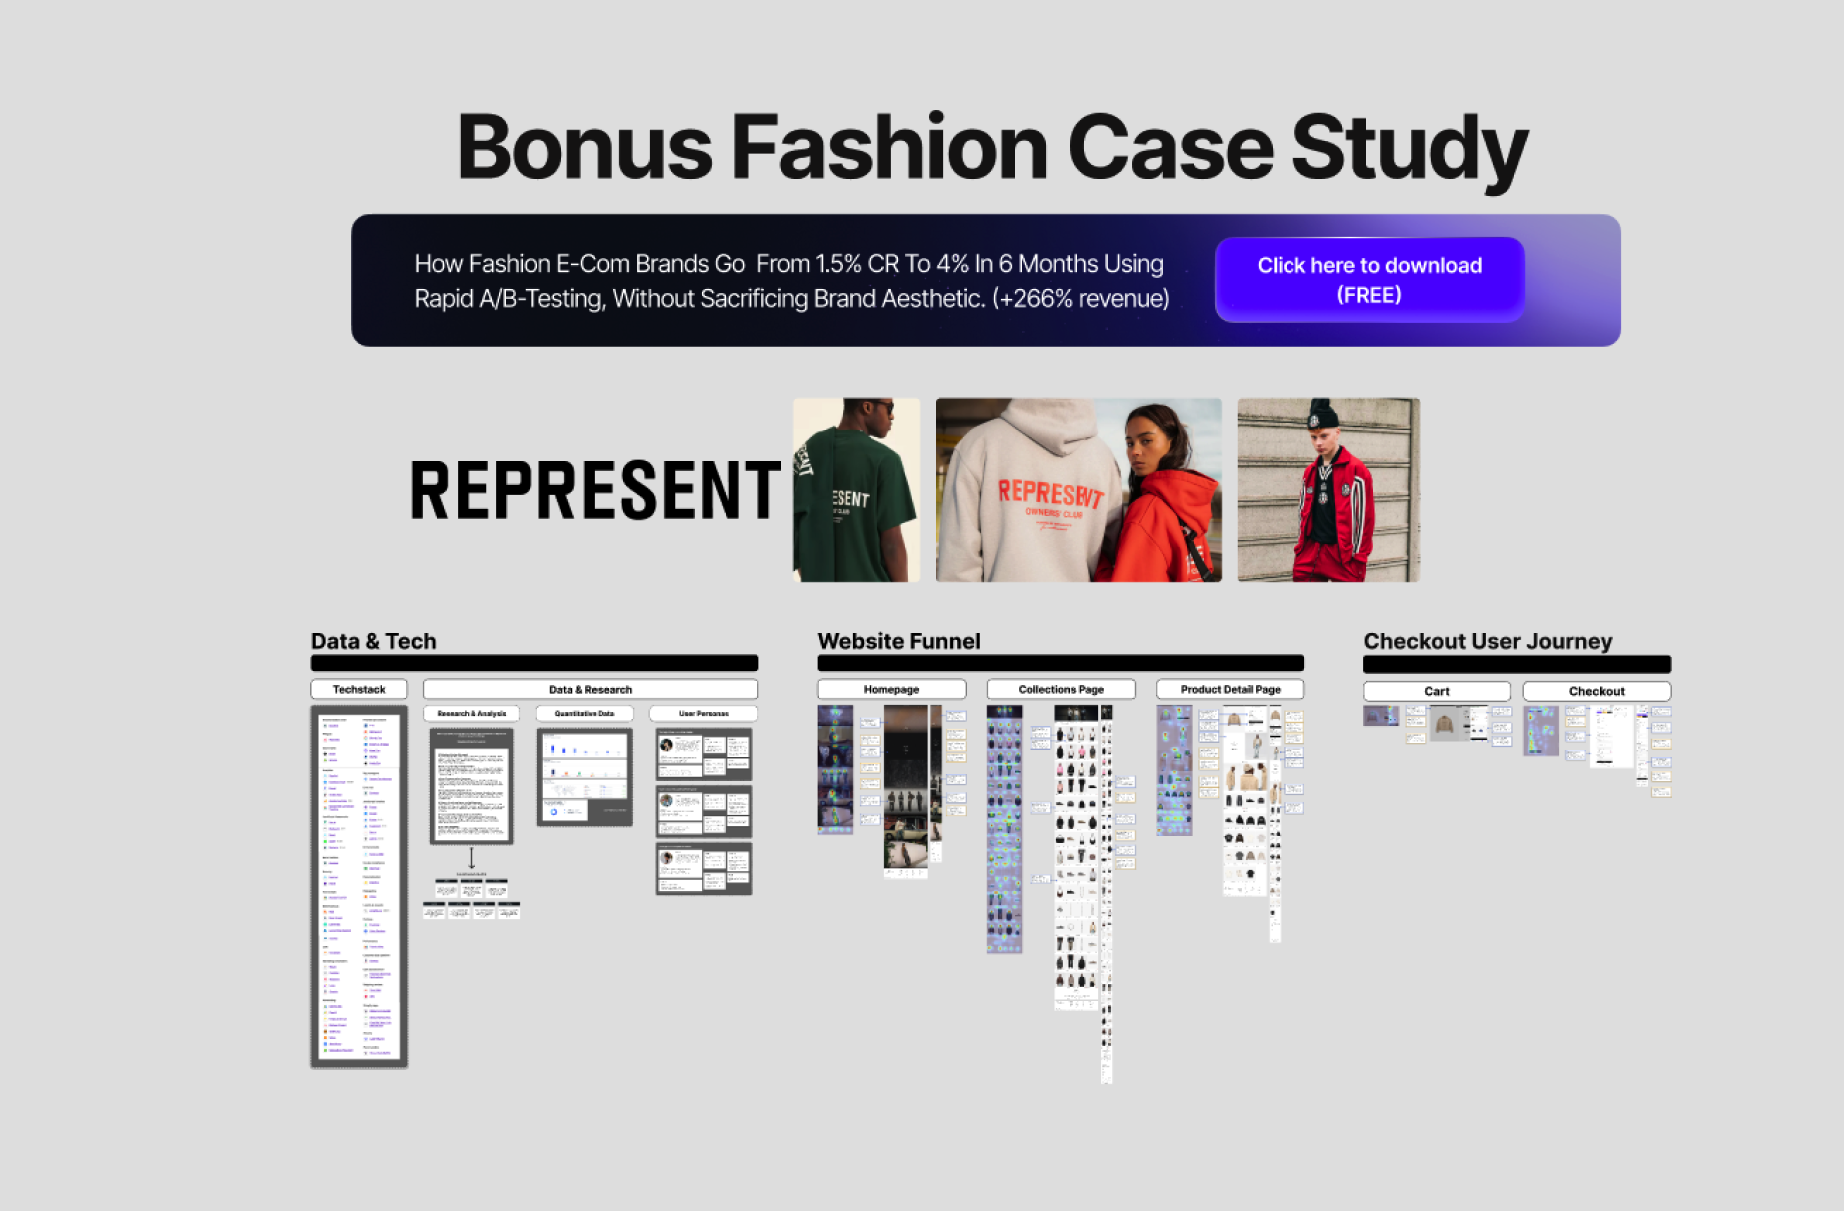Click the Research & Analysis label

click(x=471, y=714)
